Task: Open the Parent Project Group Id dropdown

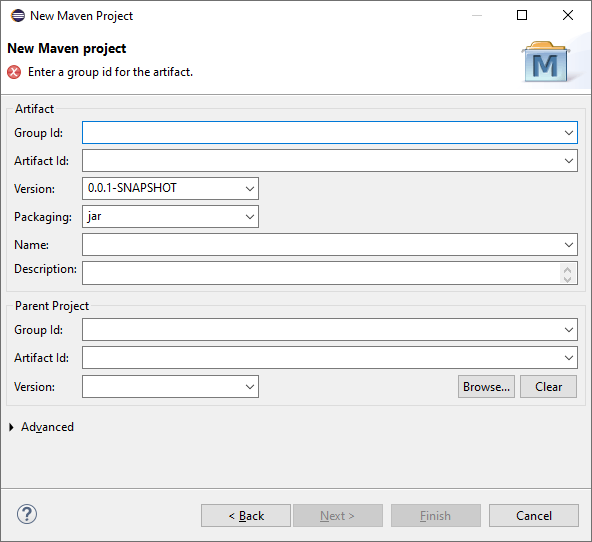Action: 569,330
